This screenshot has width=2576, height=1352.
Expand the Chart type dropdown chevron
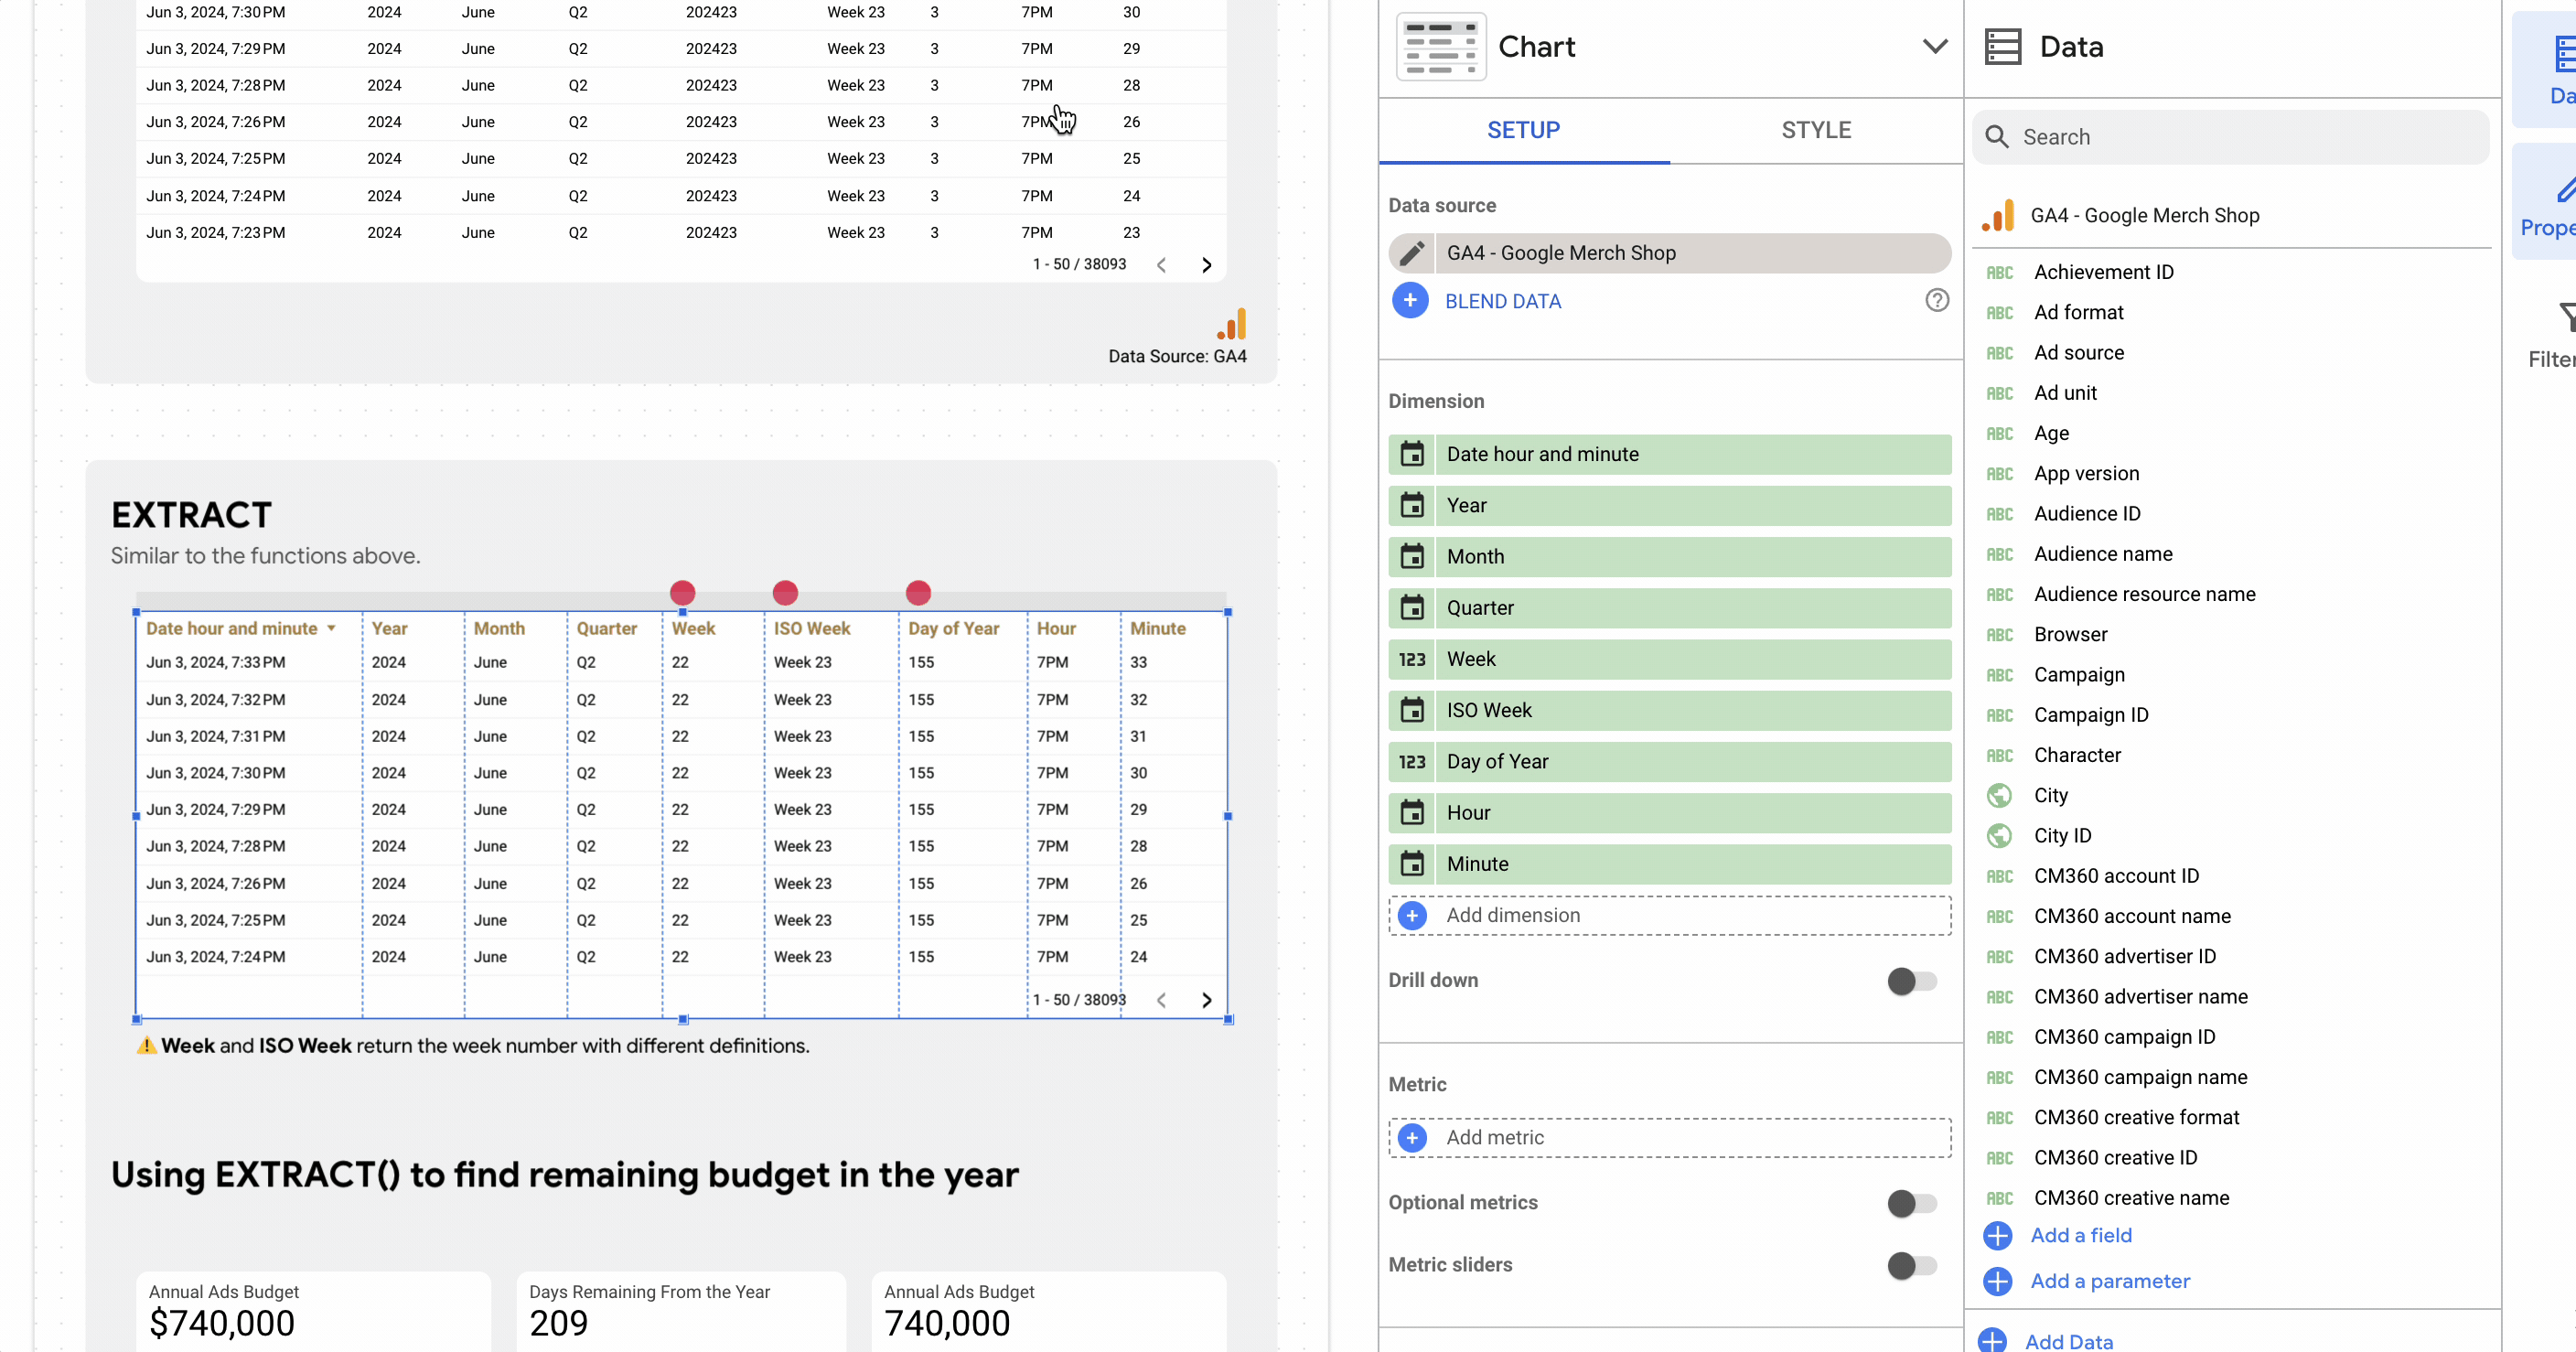click(1935, 47)
